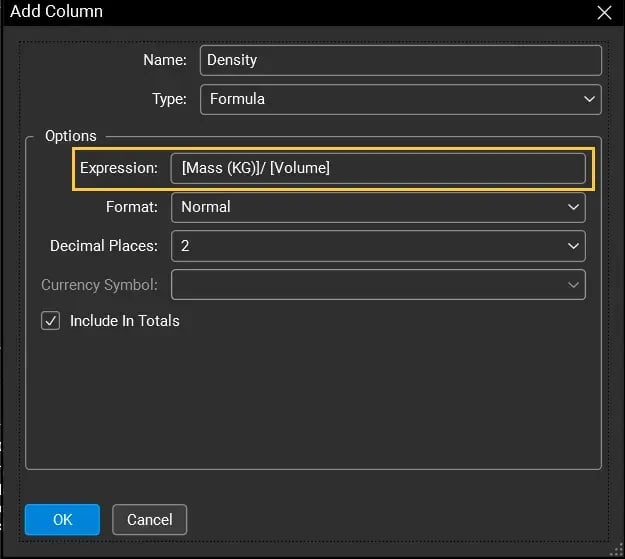This screenshot has width=625, height=559.
Task: Click the Name field containing Density
Action: coord(401,60)
